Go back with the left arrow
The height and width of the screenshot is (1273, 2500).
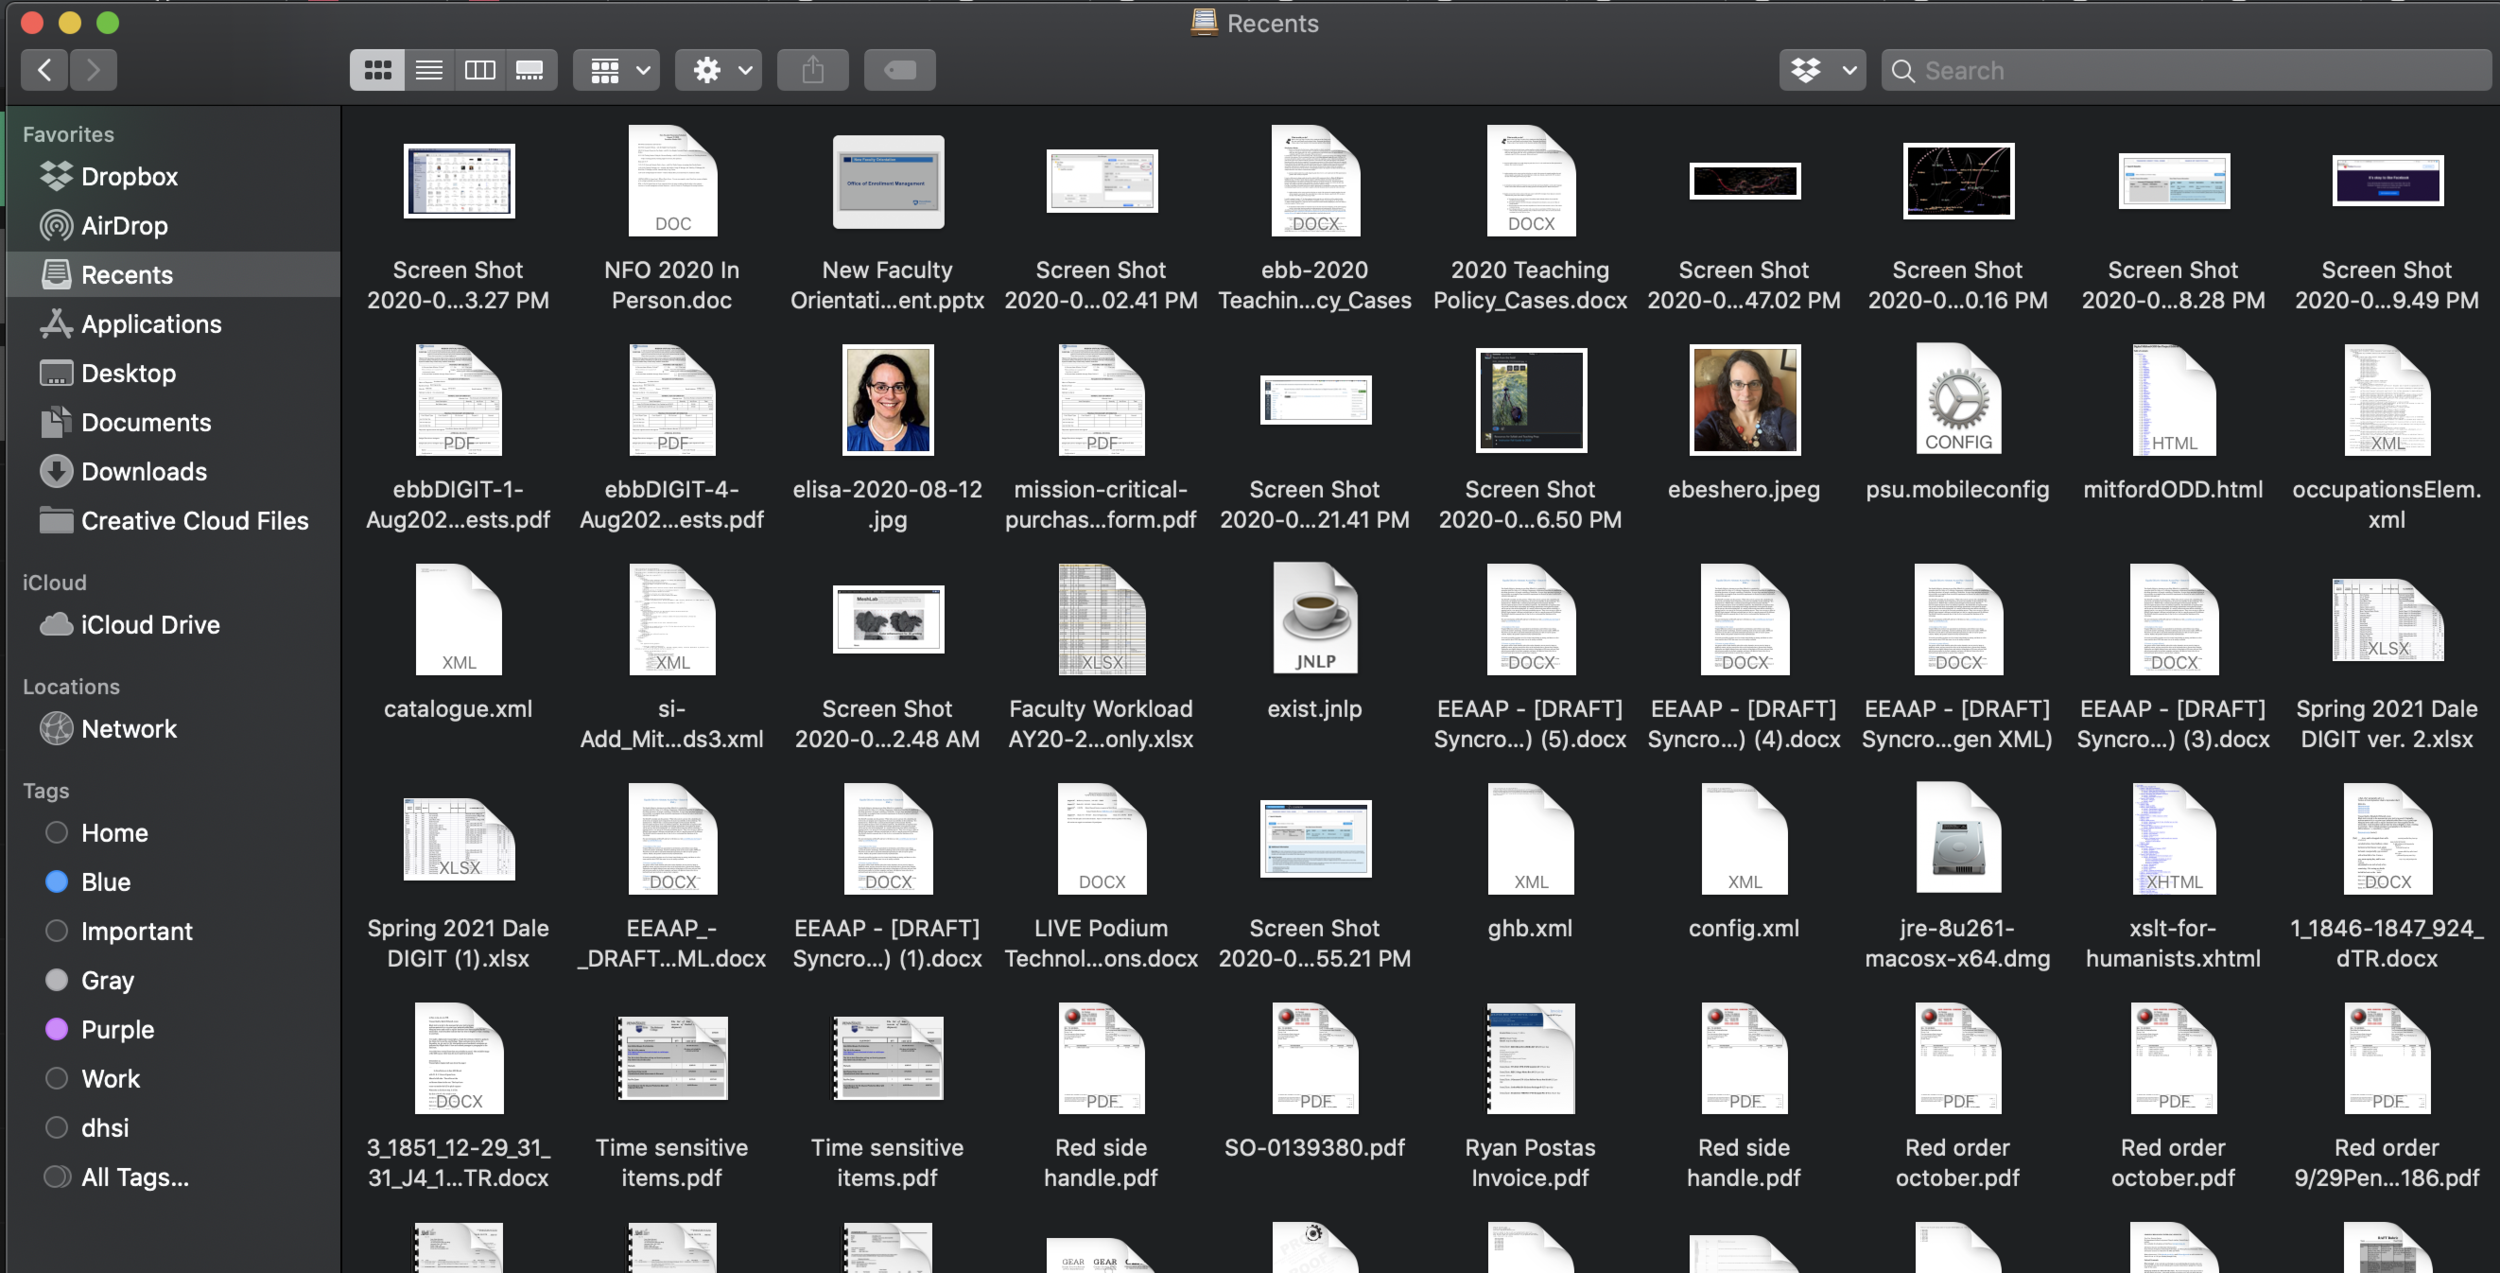pos(45,70)
